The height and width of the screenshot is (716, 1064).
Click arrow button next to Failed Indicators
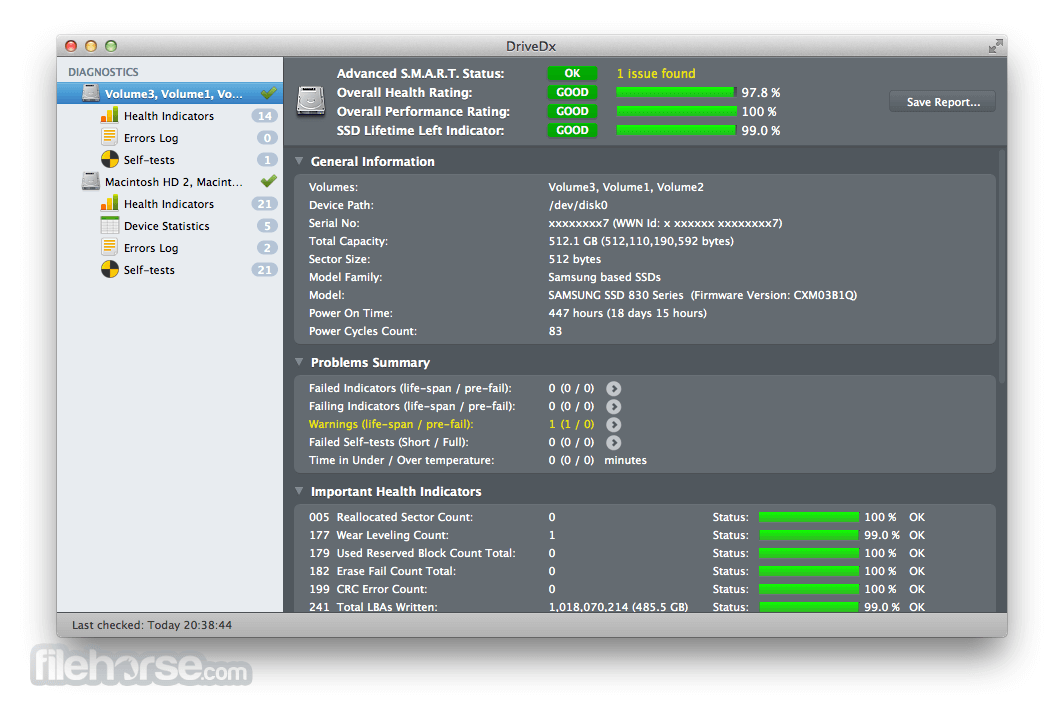[x=613, y=388]
